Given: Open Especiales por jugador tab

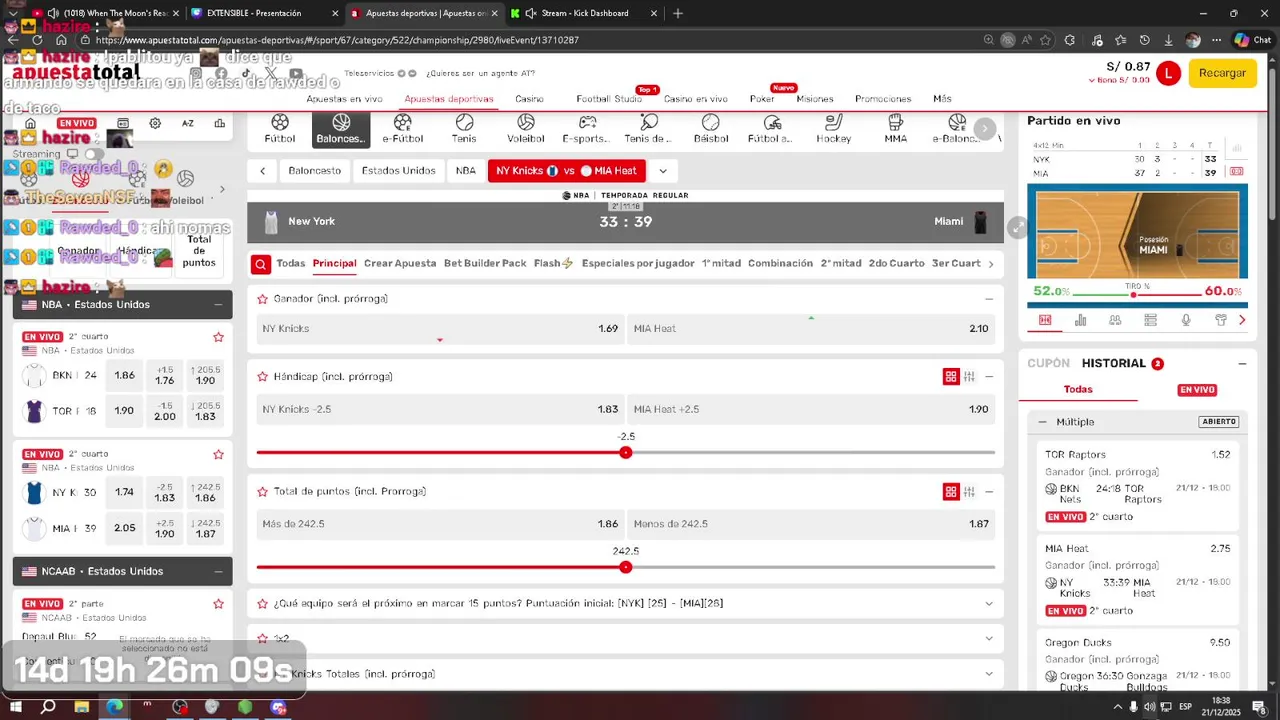Looking at the screenshot, I should [638, 264].
